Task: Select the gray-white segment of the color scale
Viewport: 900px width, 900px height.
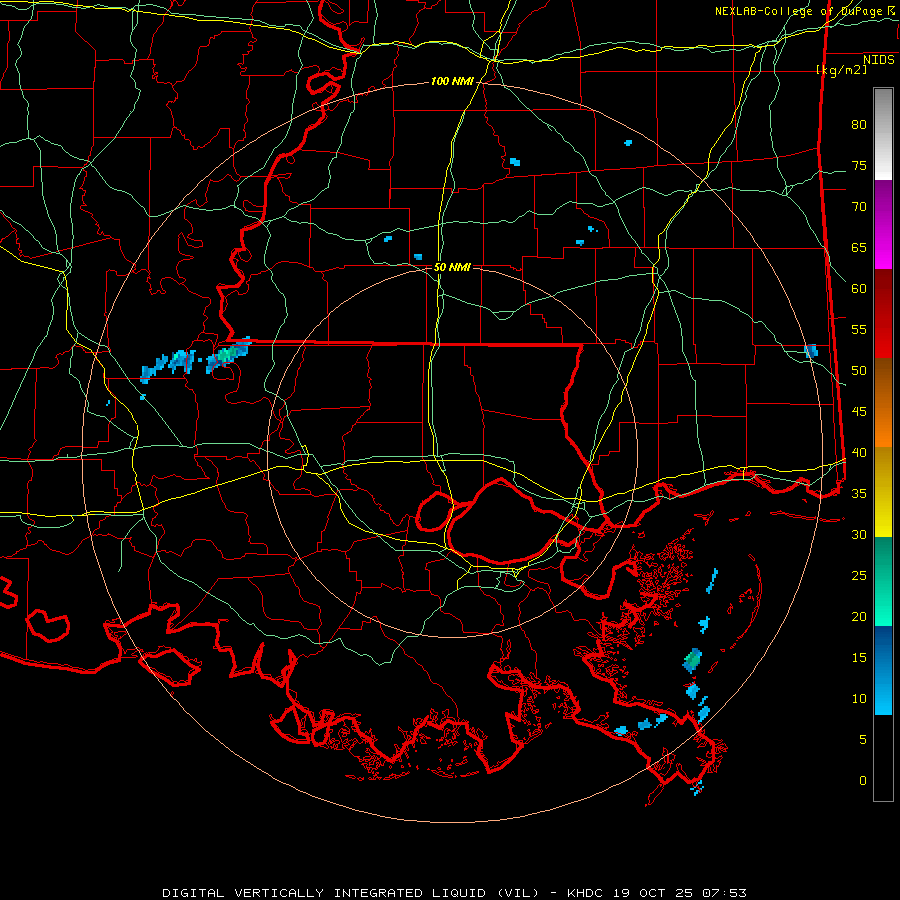Action: point(883,134)
